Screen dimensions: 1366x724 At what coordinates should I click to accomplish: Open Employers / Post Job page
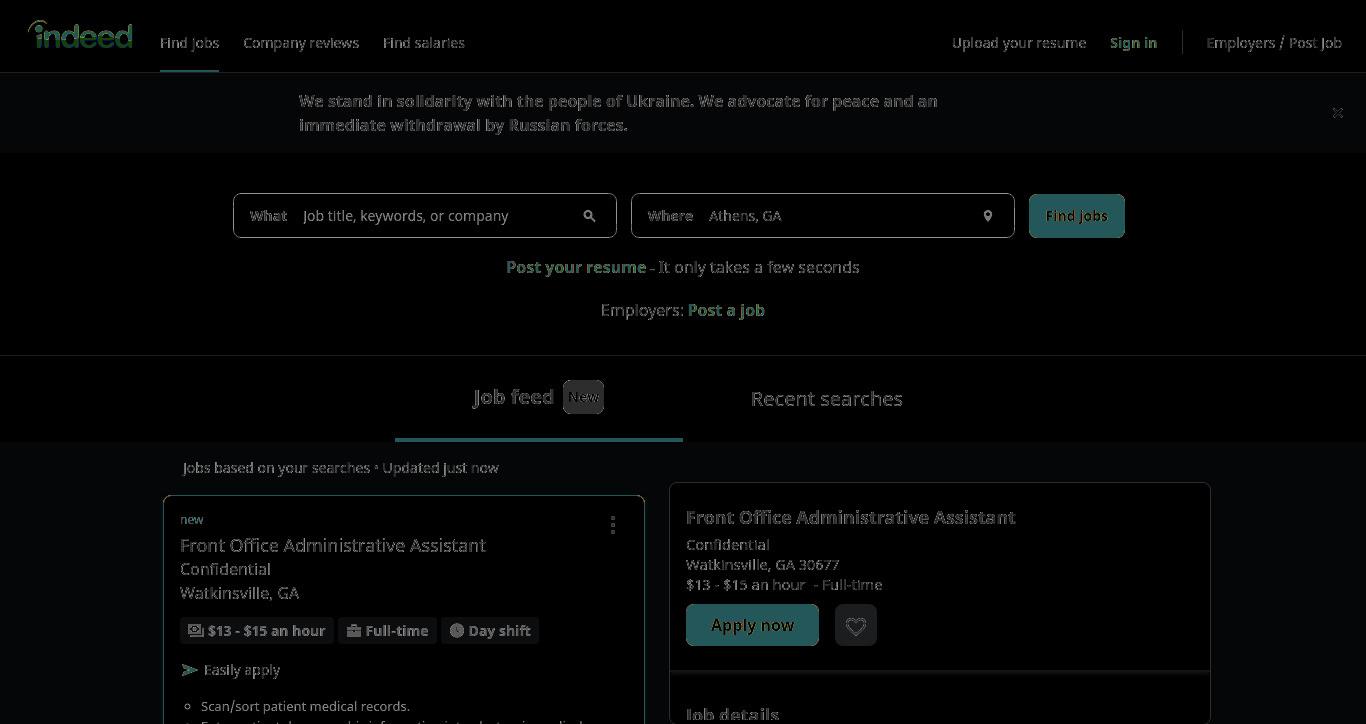coord(1274,43)
